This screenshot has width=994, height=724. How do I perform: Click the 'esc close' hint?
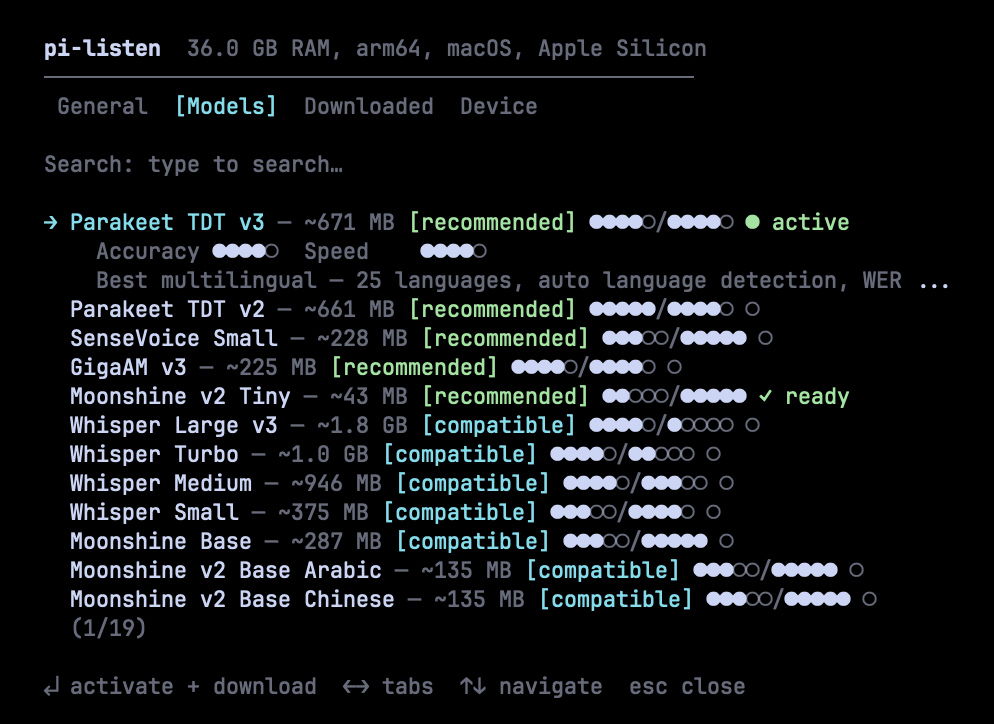pyautogui.click(x=687, y=687)
